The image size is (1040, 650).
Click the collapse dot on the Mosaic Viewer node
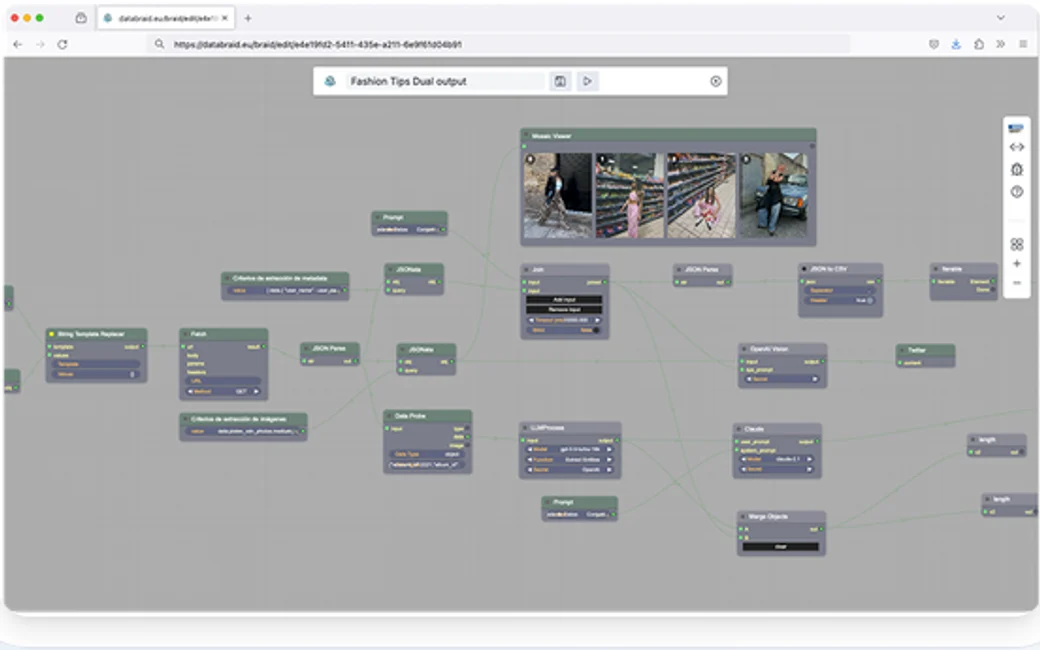(527, 135)
